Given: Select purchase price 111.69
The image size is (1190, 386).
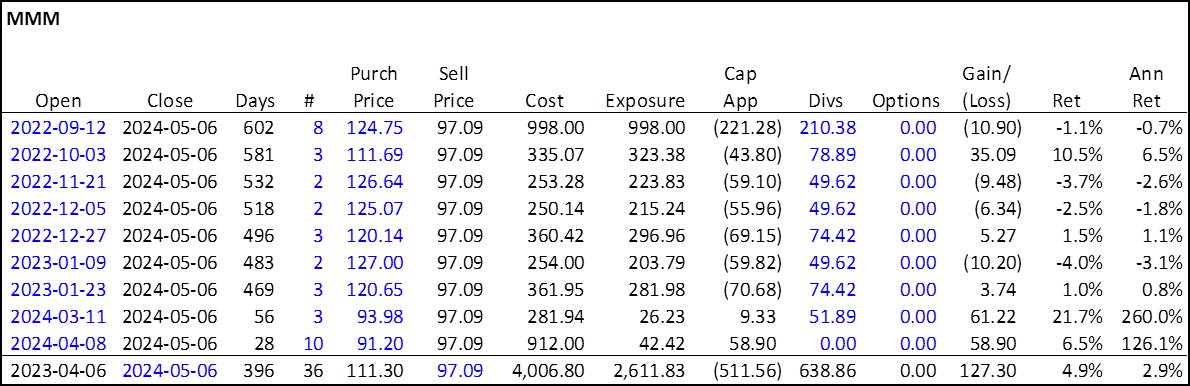Looking at the screenshot, I should pos(375,155).
